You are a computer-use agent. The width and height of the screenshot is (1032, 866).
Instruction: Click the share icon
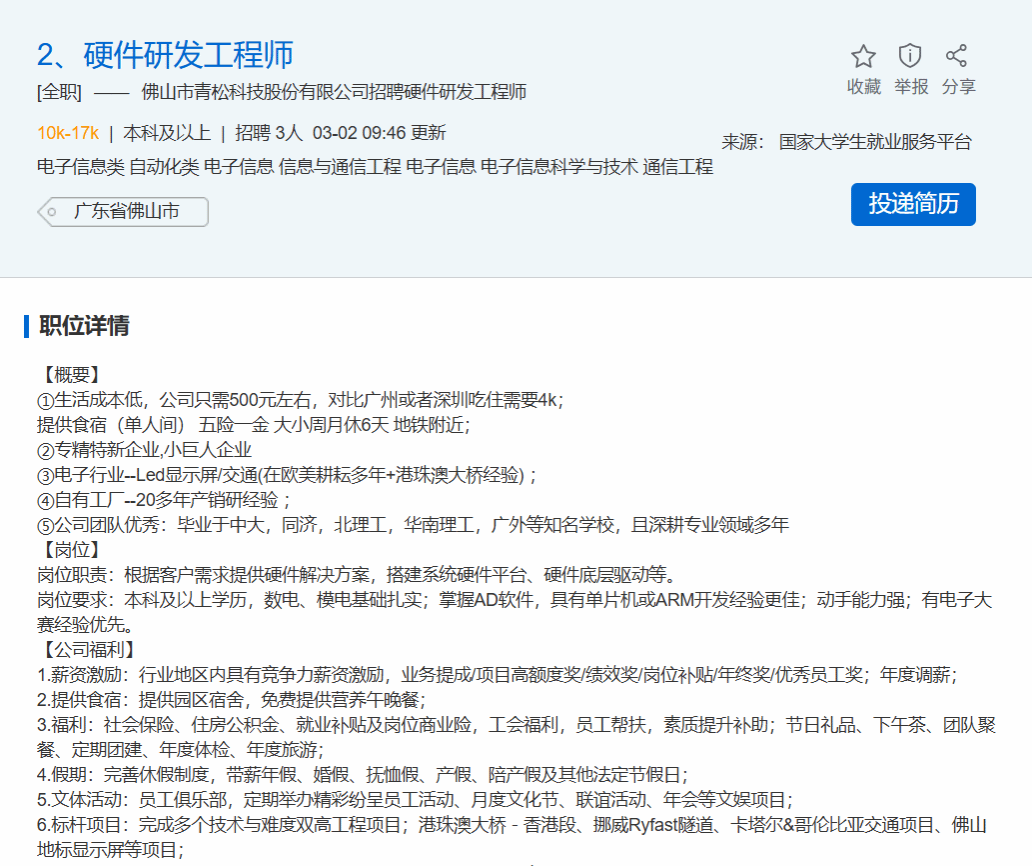pos(957,56)
